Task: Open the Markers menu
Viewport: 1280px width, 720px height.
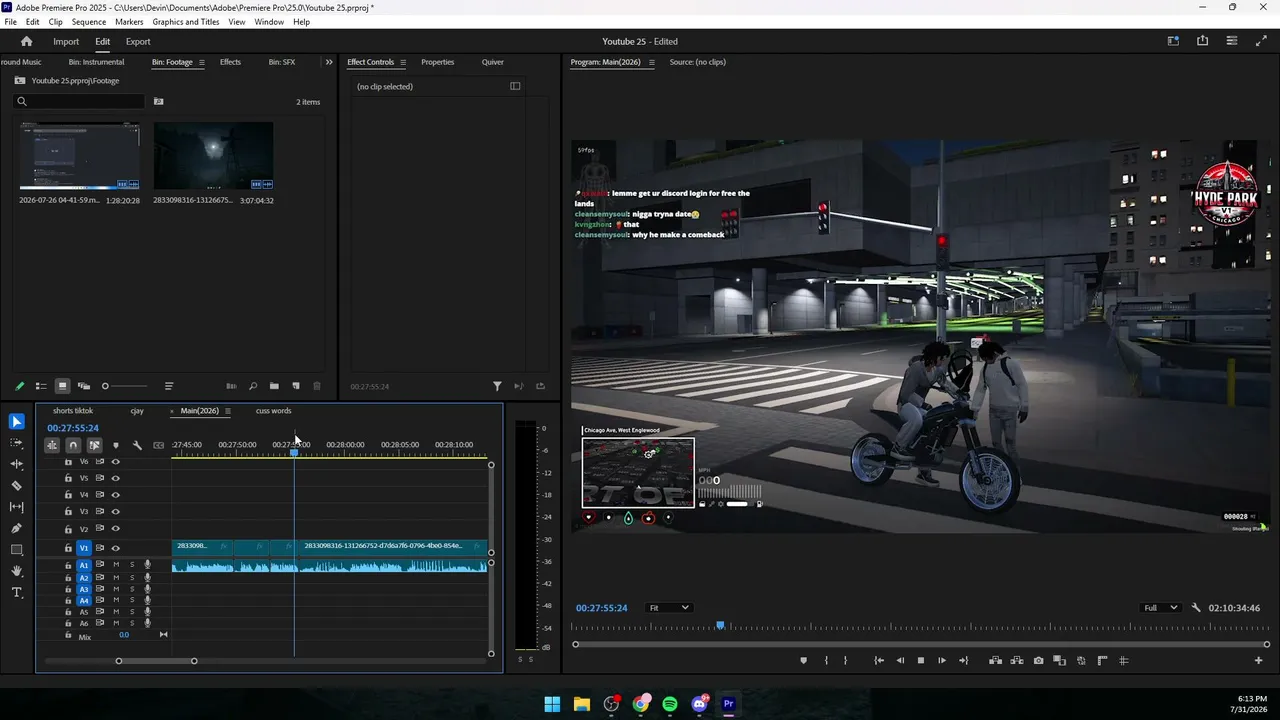Action: point(129,22)
